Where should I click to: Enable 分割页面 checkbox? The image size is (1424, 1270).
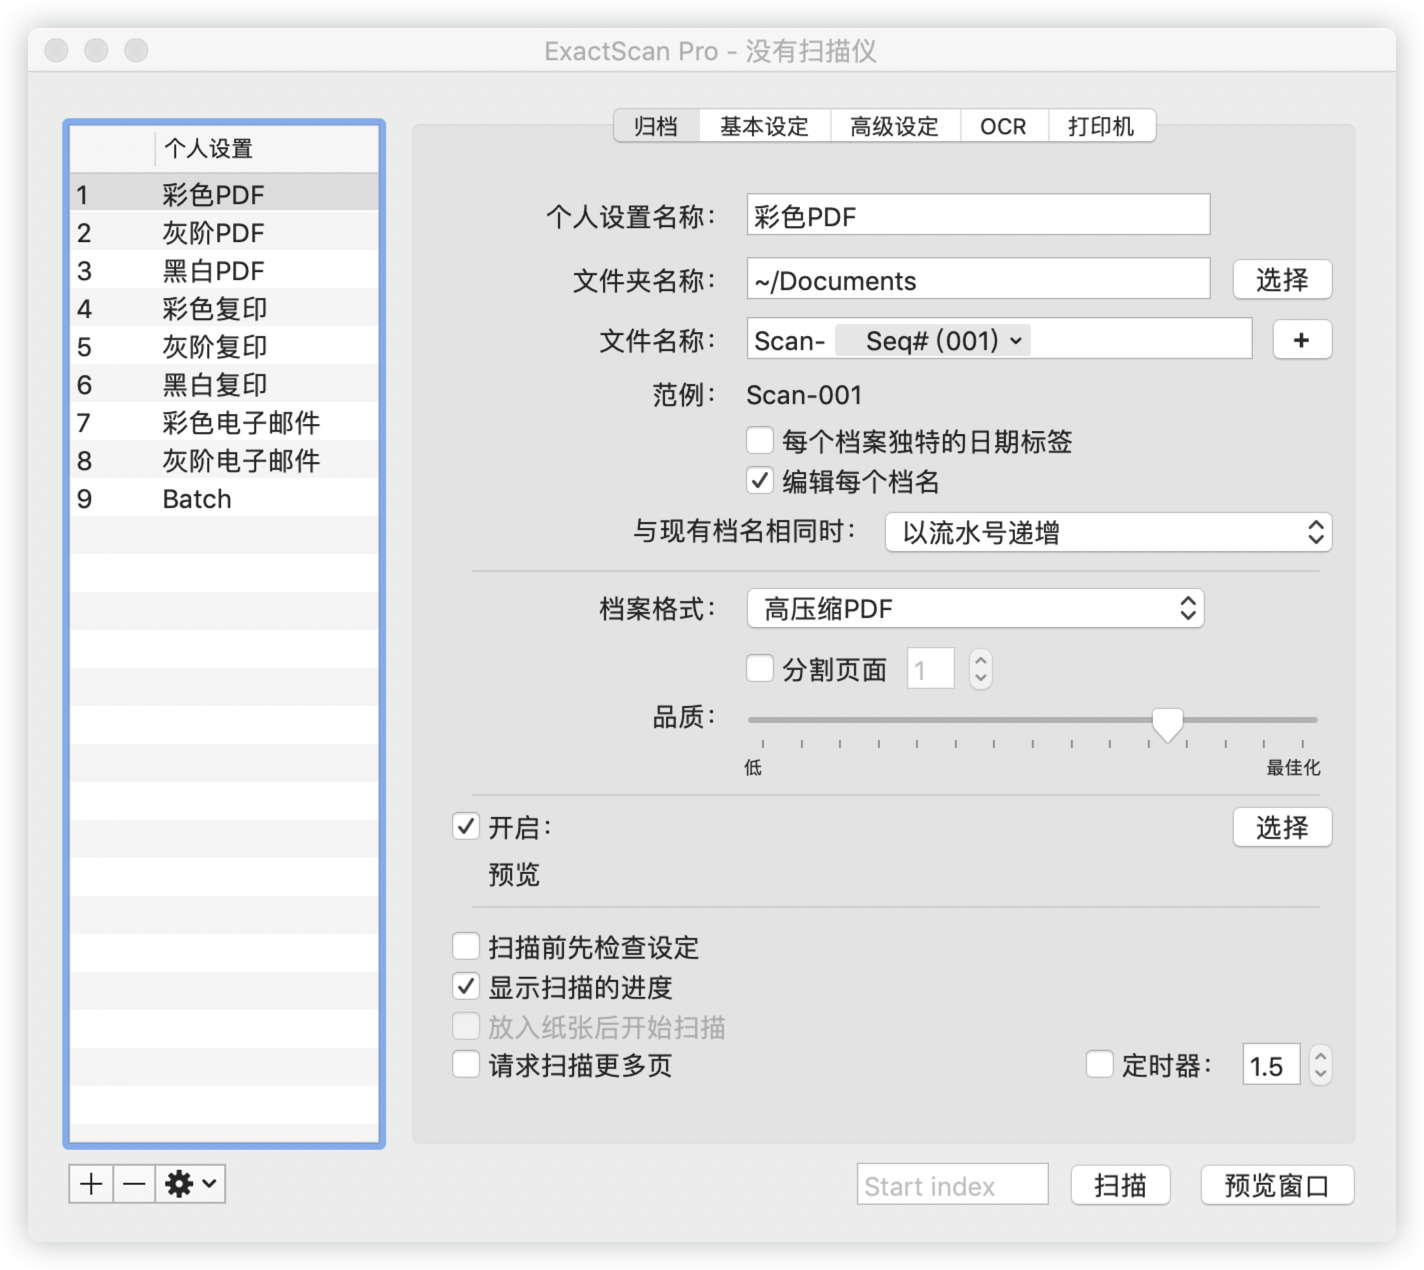[x=760, y=668]
